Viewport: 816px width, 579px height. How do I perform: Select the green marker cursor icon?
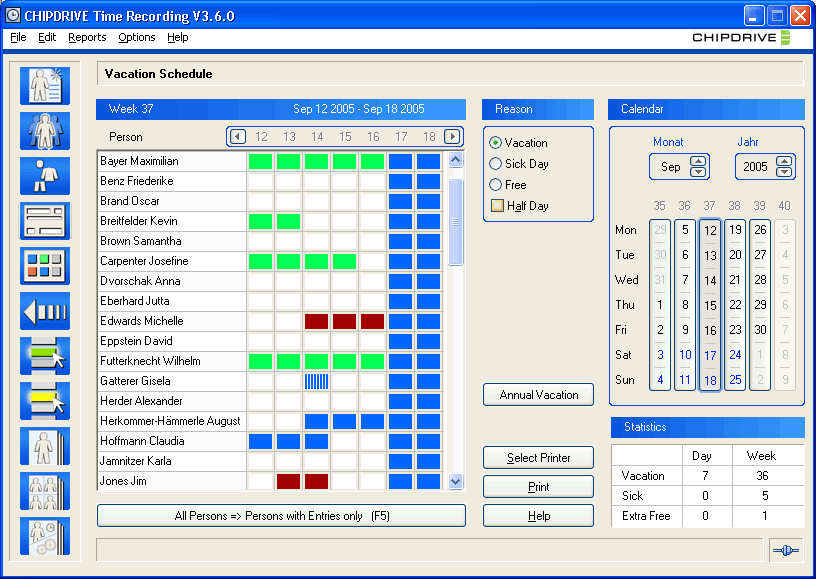coord(44,356)
